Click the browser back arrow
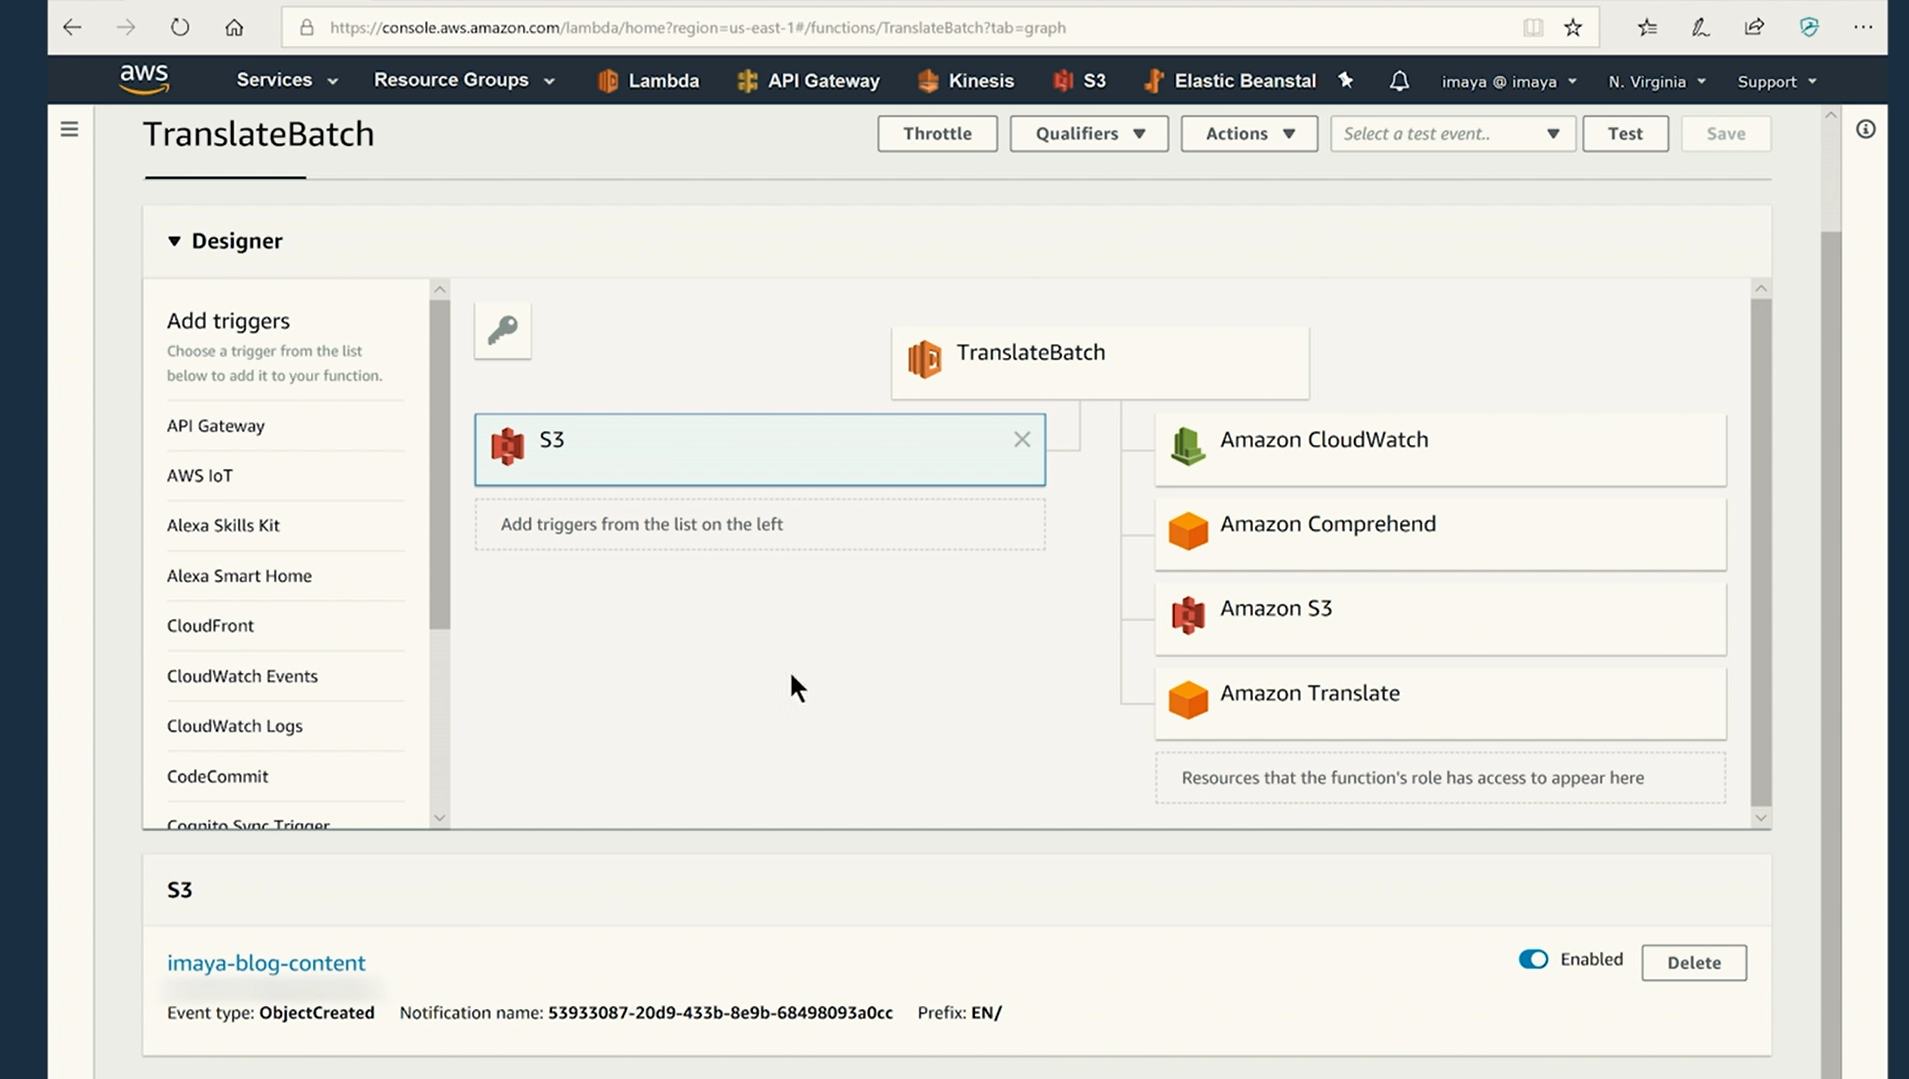This screenshot has height=1079, width=1909. (72, 27)
